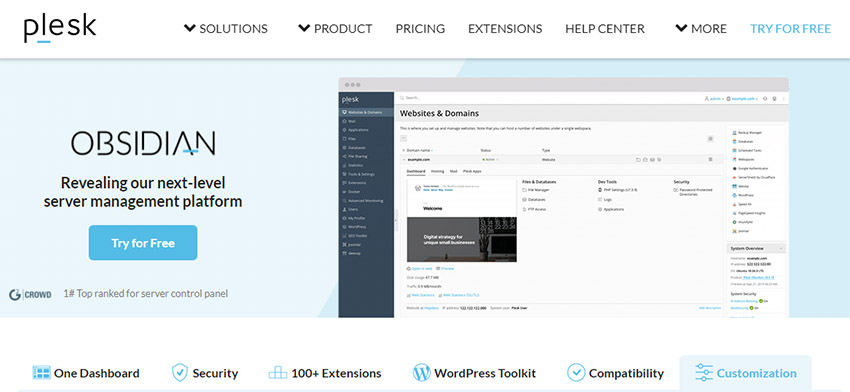Click the Preview link below the thumbnail
The width and height of the screenshot is (850, 392).
pos(445,268)
